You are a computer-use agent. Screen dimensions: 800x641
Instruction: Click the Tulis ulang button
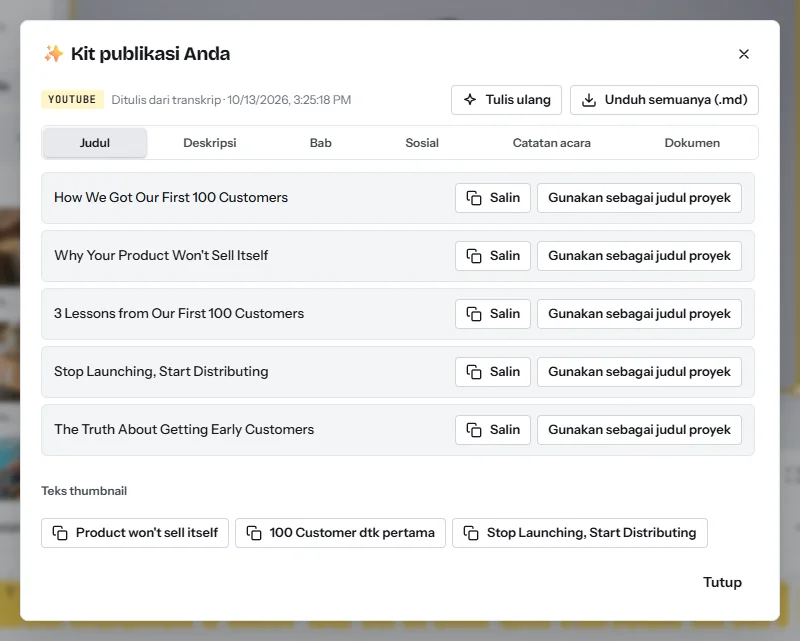(506, 100)
